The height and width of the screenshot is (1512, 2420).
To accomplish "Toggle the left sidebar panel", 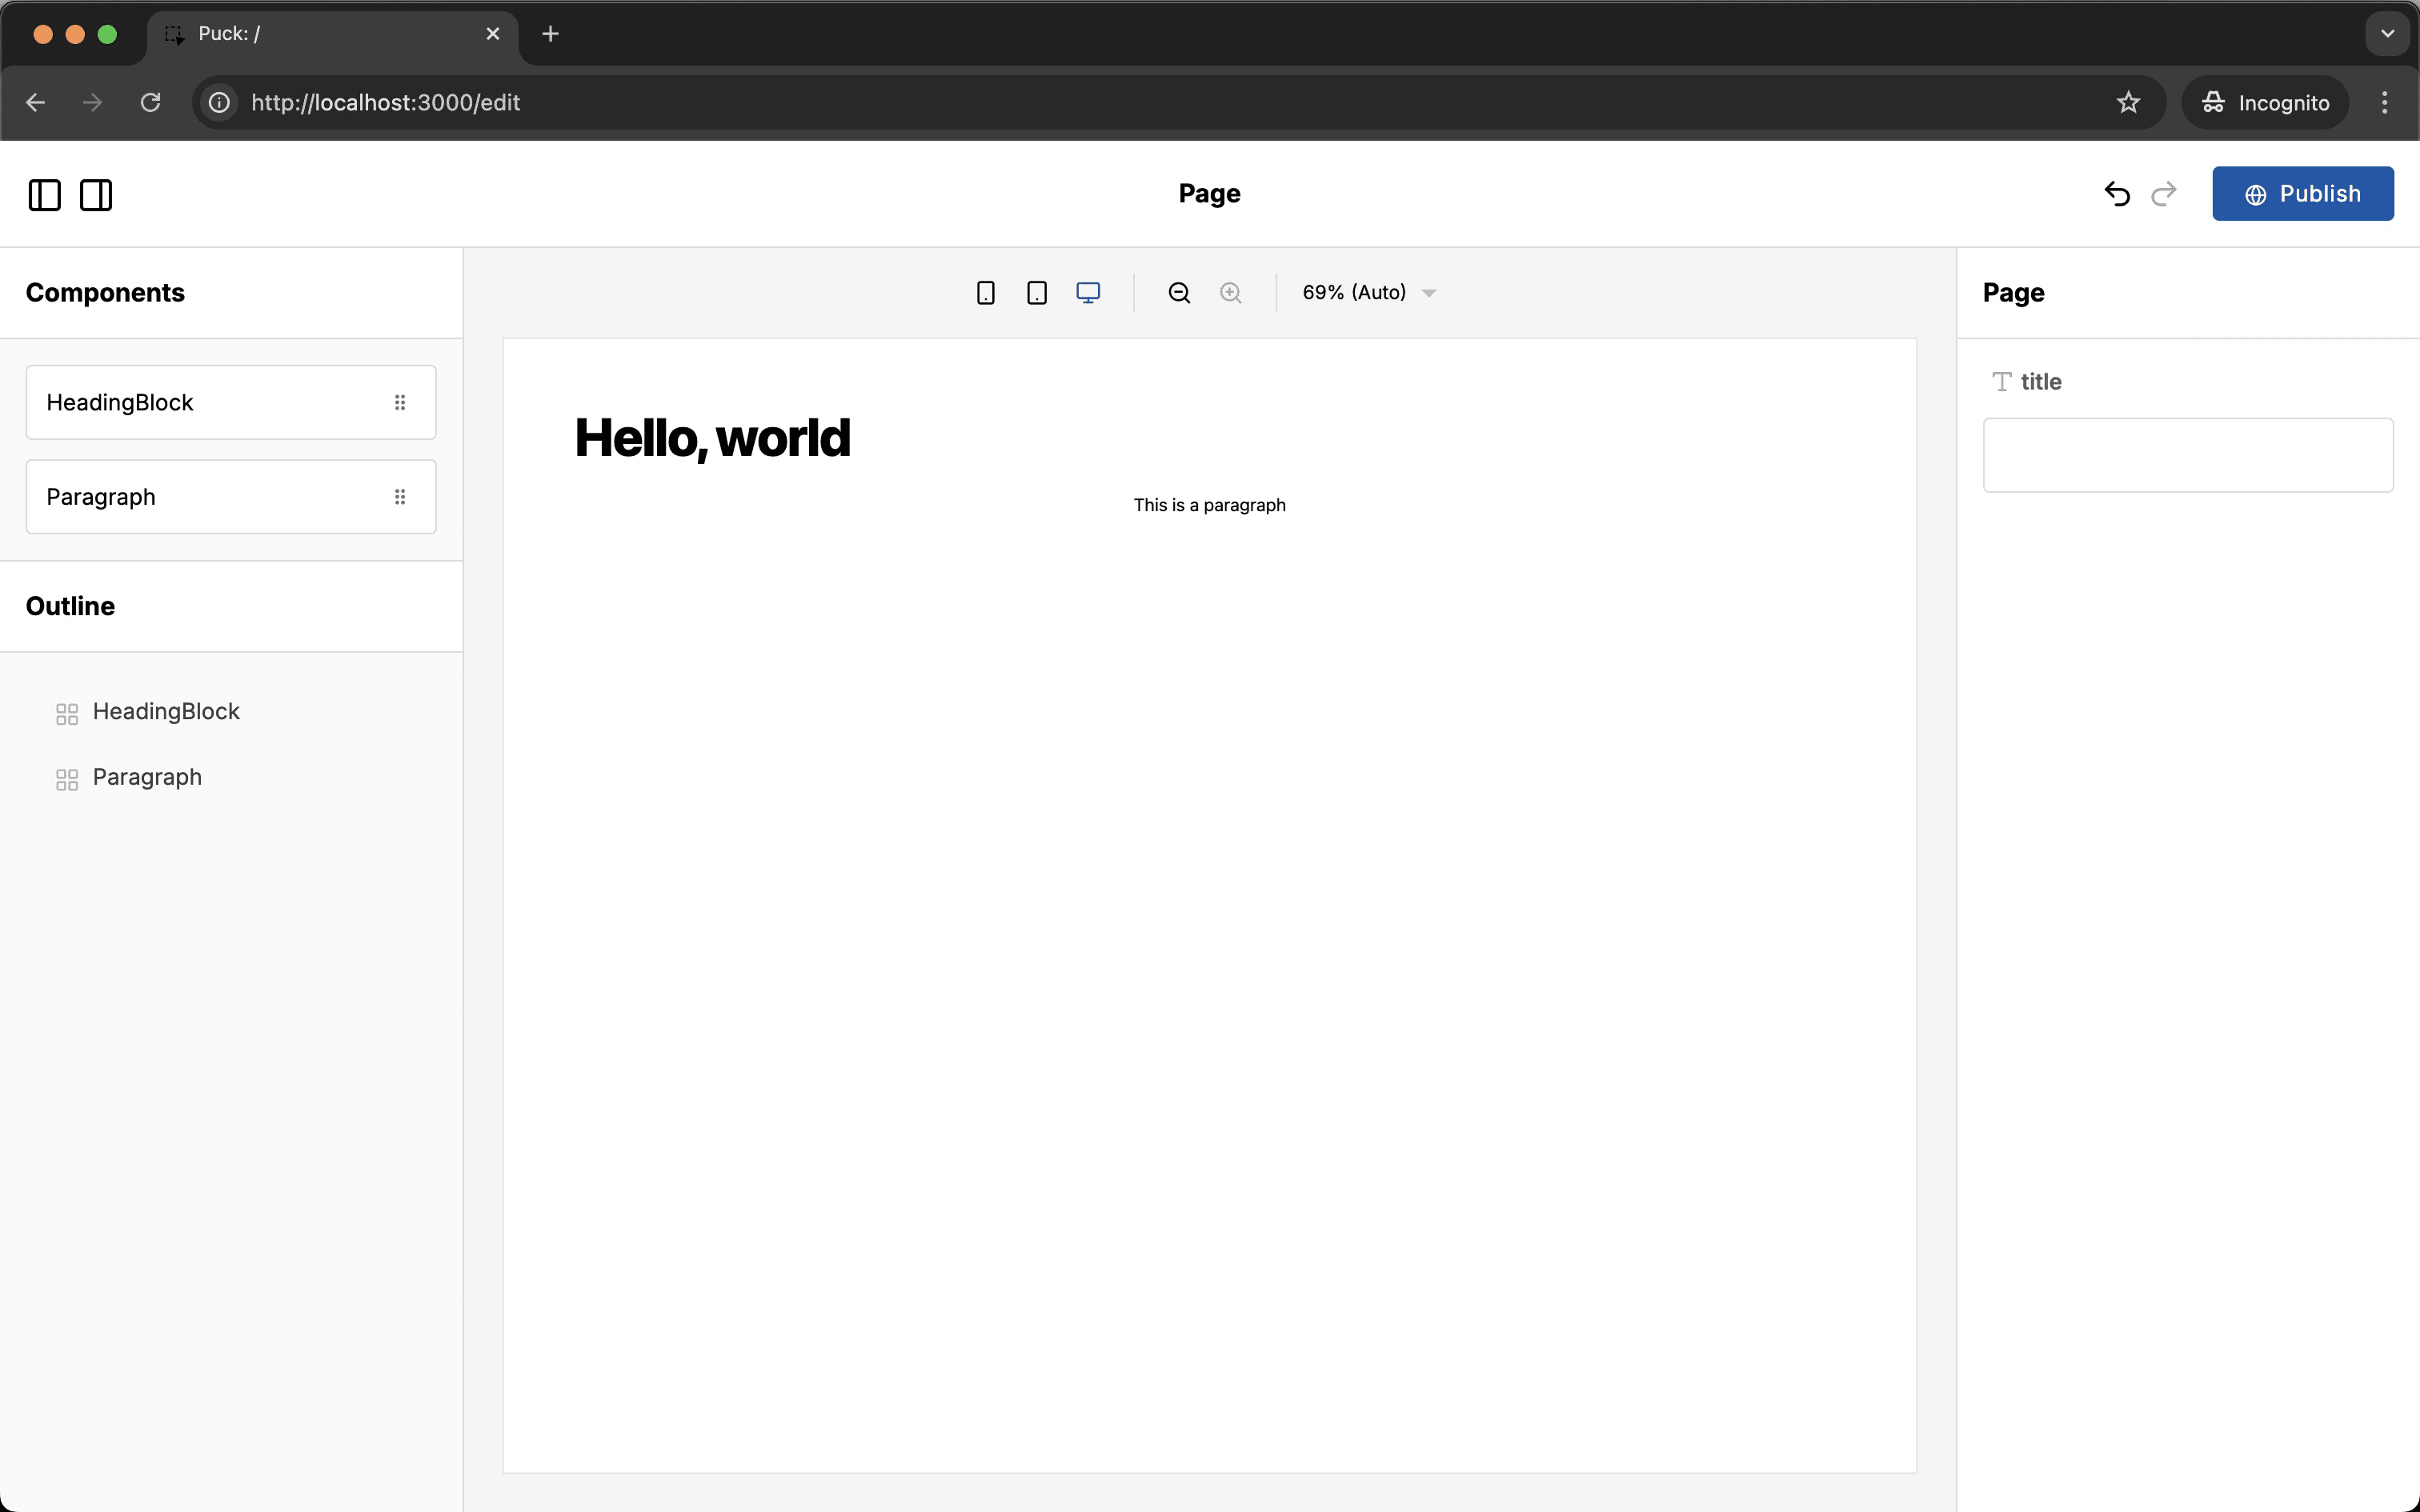I will [44, 195].
